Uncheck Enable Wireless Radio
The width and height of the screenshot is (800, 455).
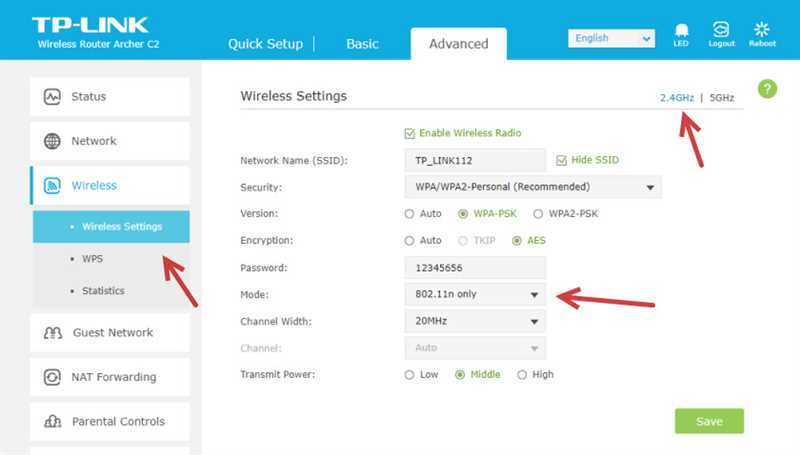[409, 134]
